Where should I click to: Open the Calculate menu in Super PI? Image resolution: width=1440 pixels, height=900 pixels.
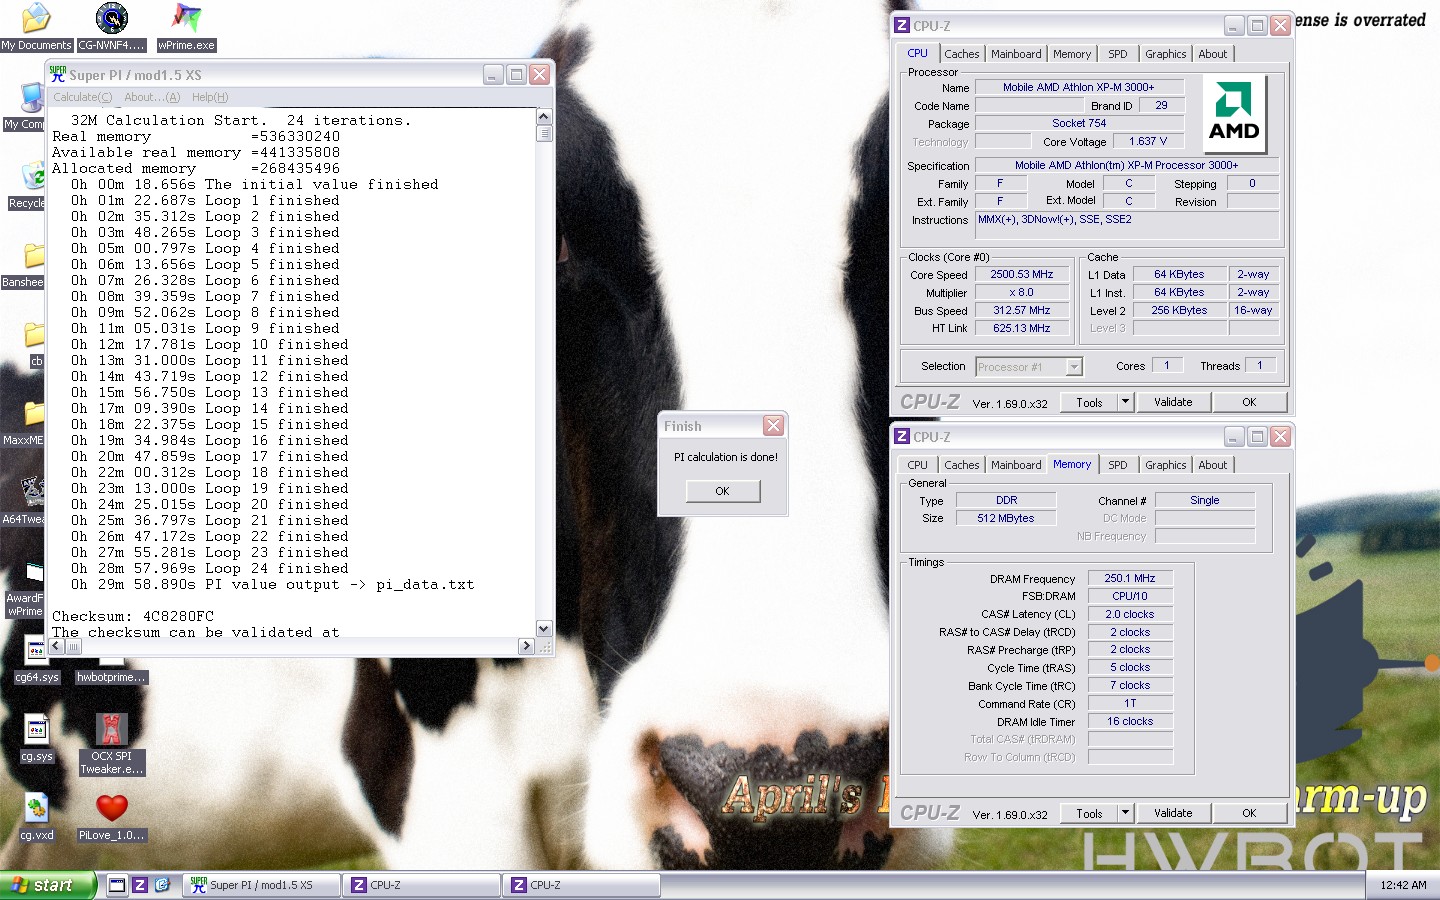pos(82,97)
